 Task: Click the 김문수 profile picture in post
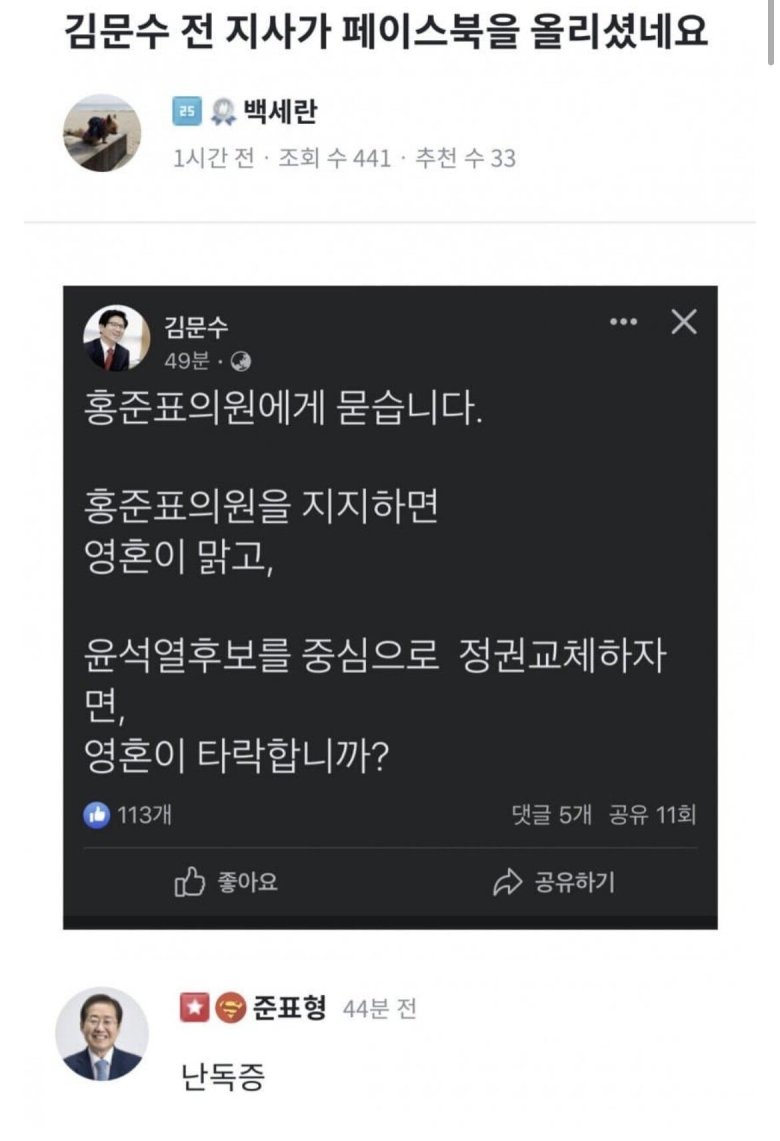point(117,339)
